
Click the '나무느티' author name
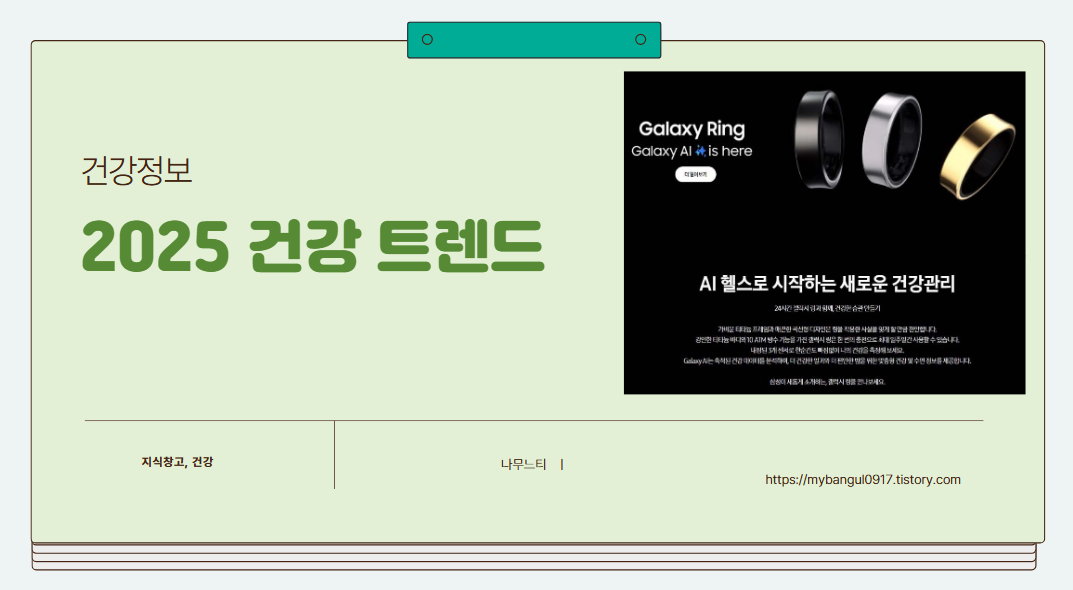tap(523, 465)
